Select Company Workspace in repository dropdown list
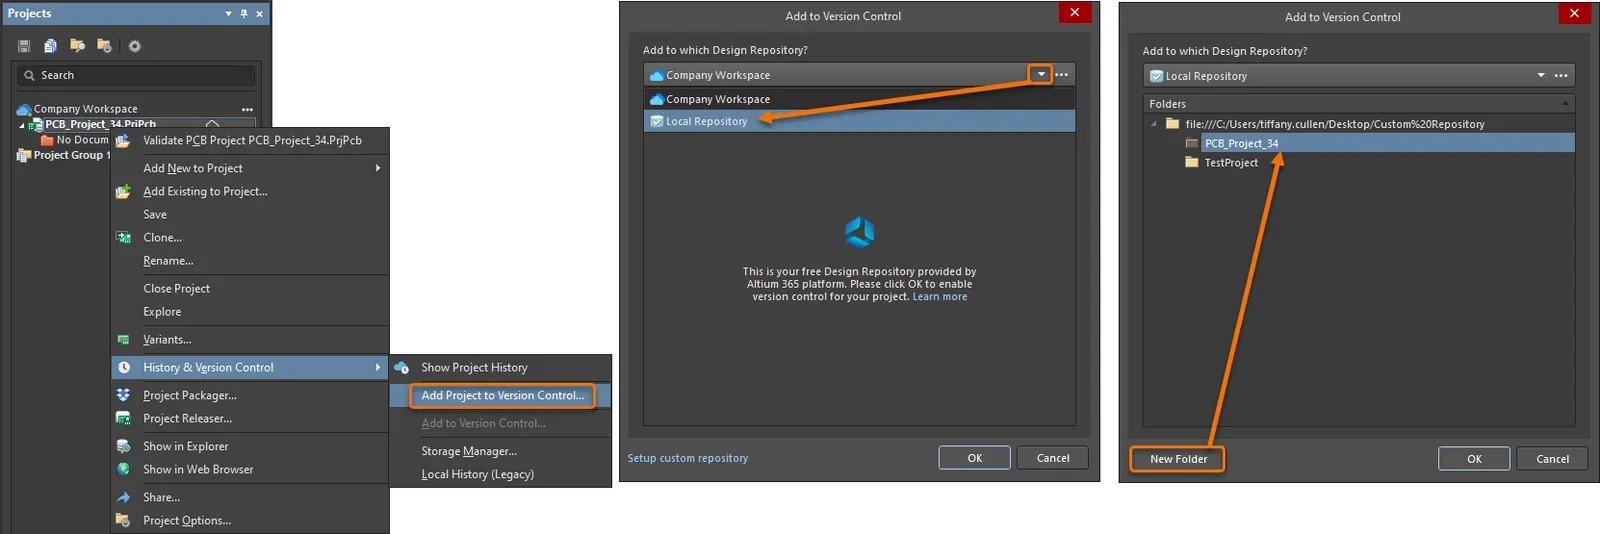1600x534 pixels. click(x=859, y=99)
